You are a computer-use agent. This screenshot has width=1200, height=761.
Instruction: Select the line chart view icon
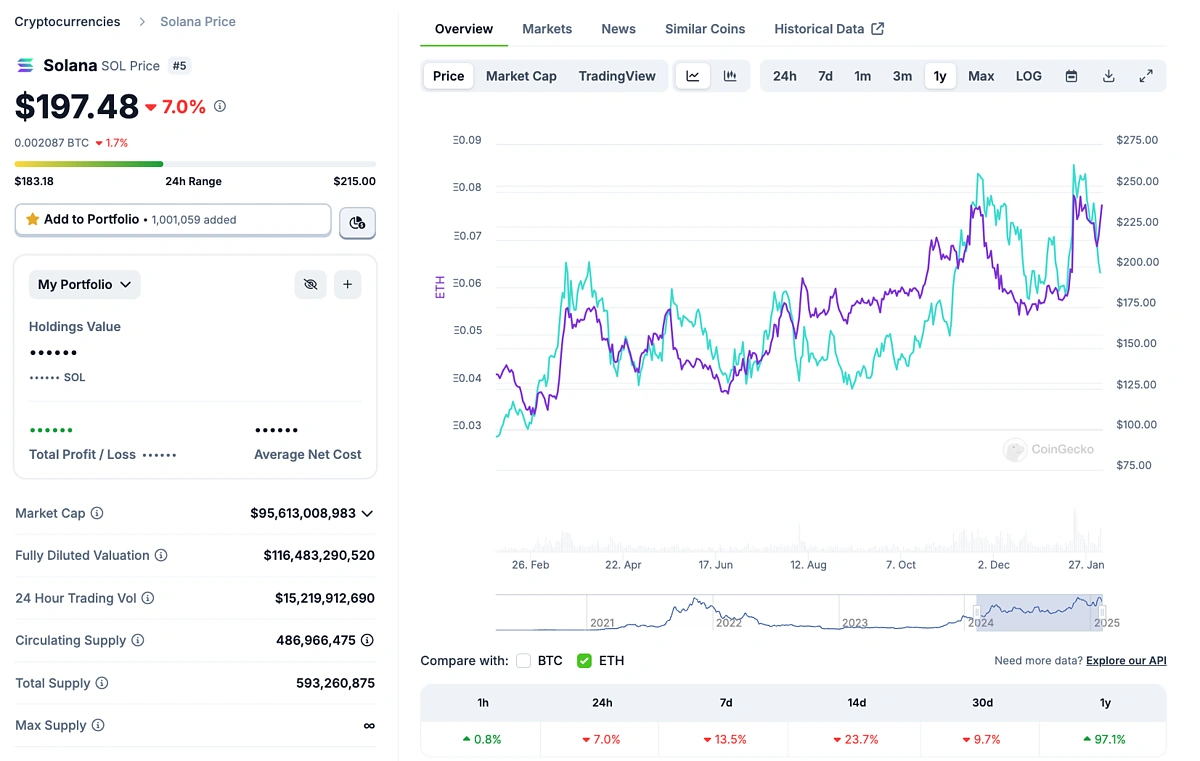(x=692, y=76)
